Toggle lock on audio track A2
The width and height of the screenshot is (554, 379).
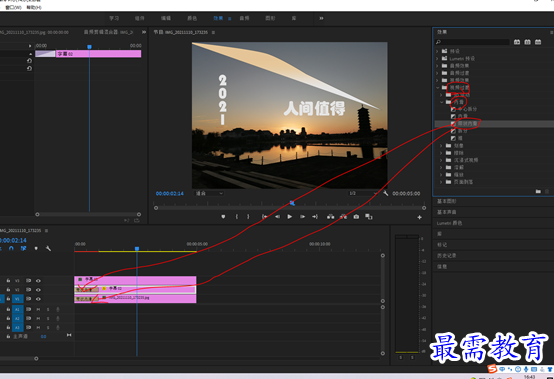[x=8, y=319]
